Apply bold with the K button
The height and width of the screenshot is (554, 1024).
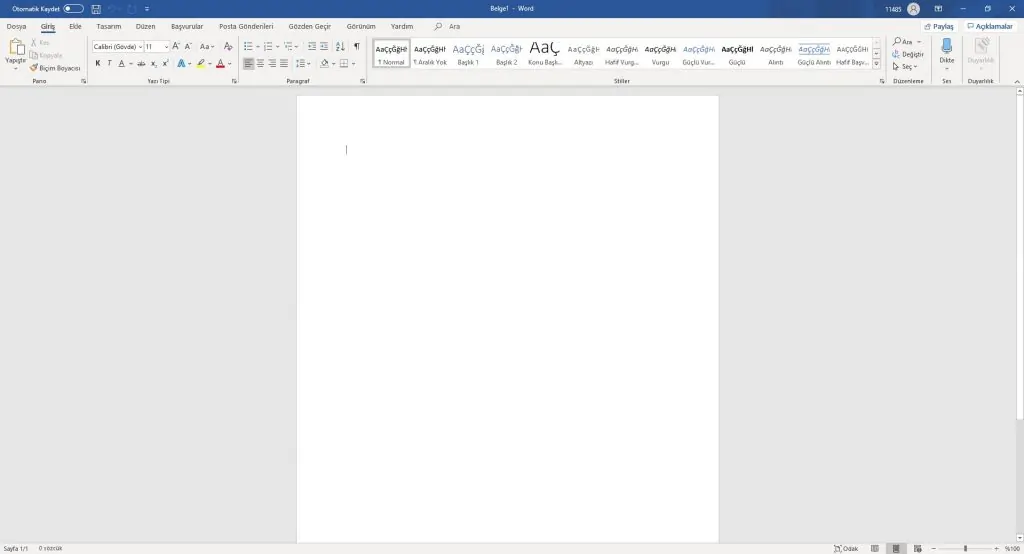click(97, 63)
